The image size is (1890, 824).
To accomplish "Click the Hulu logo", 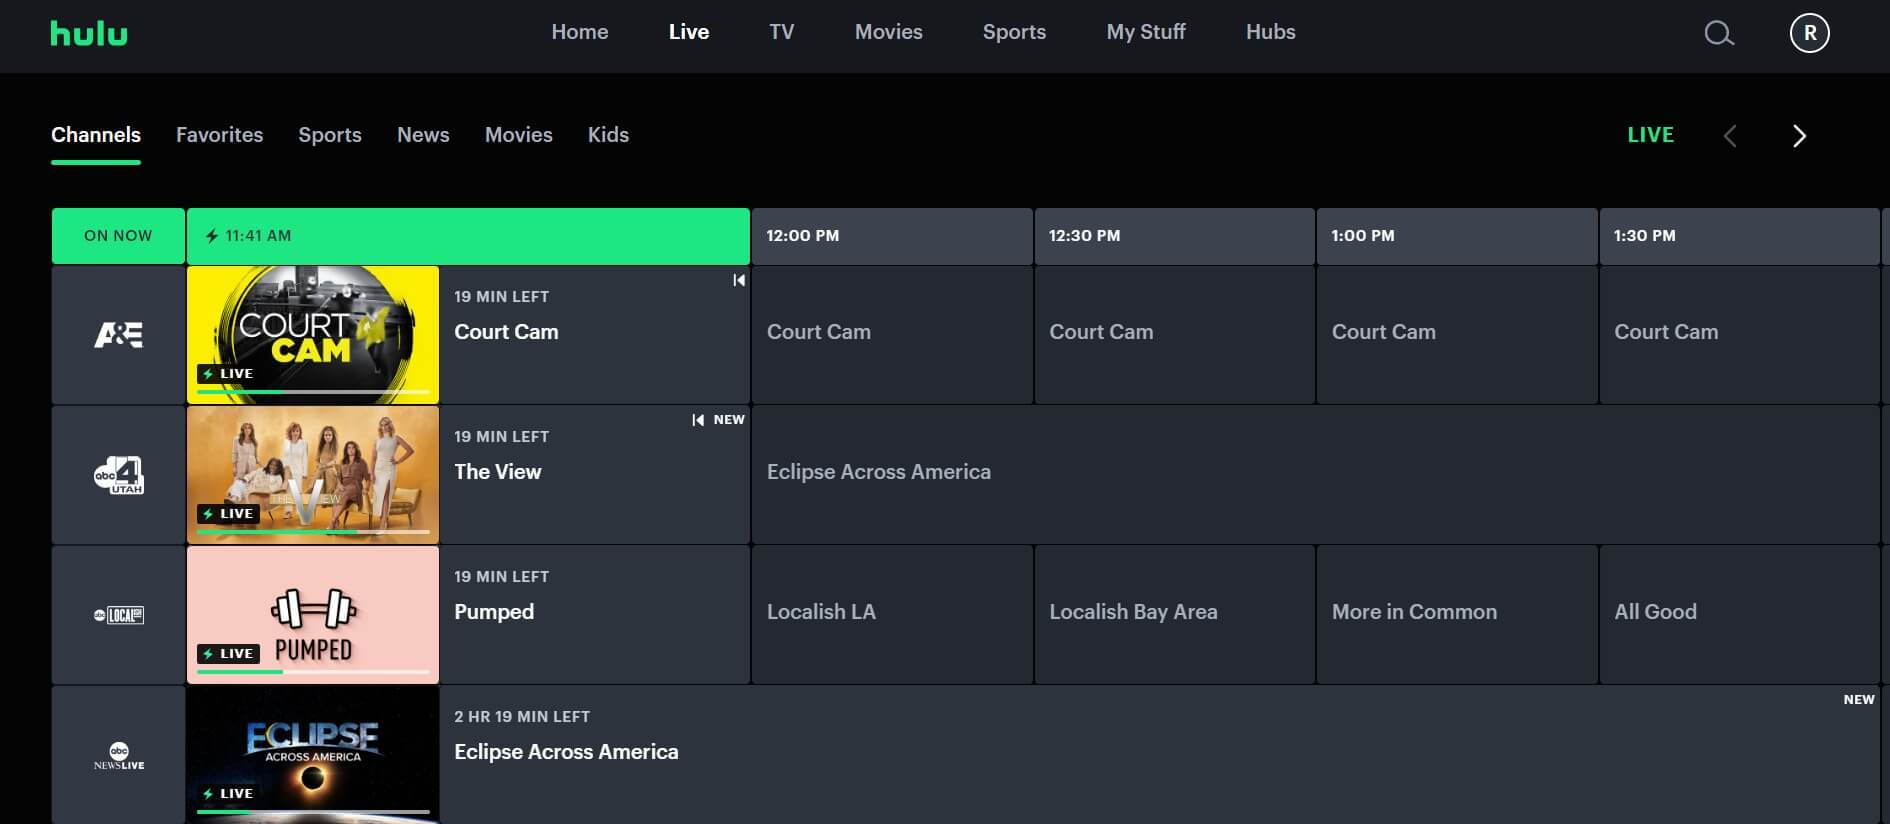I will coord(89,33).
